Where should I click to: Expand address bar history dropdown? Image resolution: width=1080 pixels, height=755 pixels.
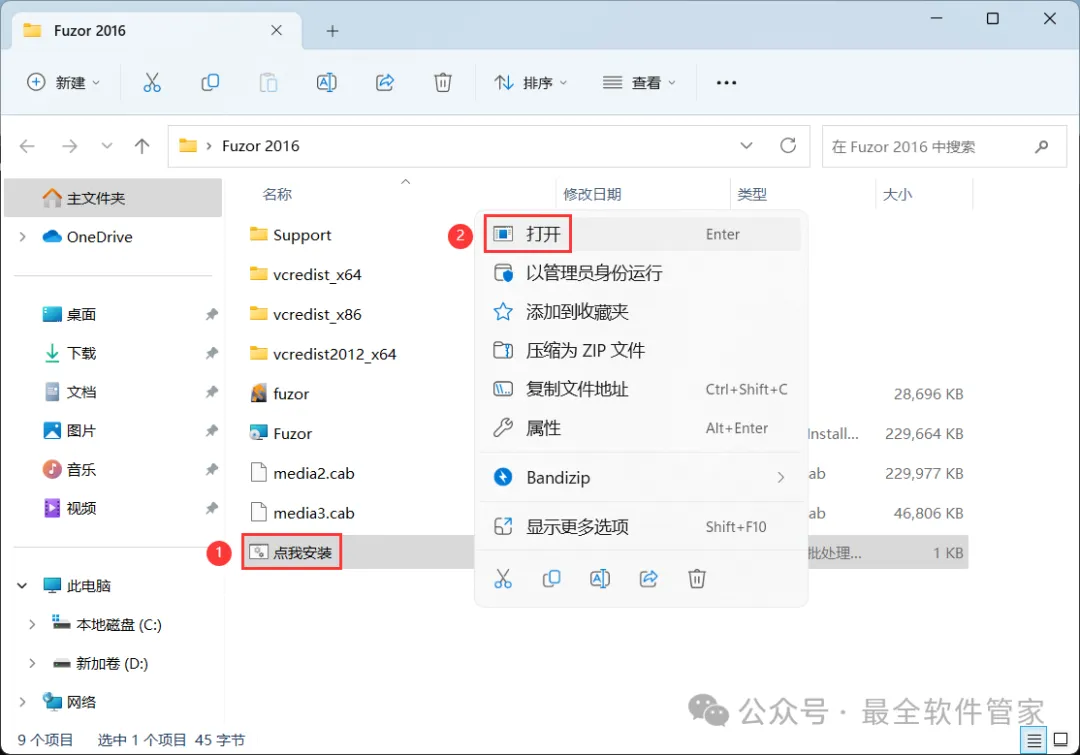746,145
